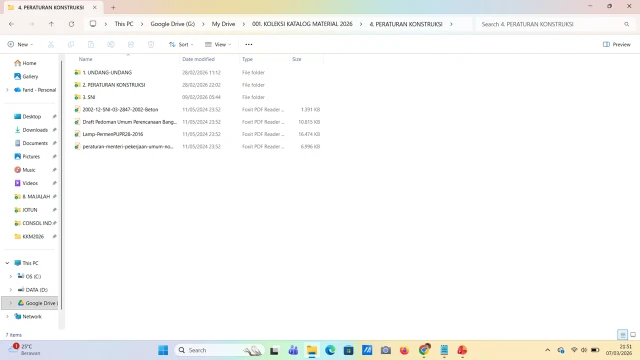Click the search magnifier icon in search box
This screenshot has width=640, height=360.
pos(627,24)
